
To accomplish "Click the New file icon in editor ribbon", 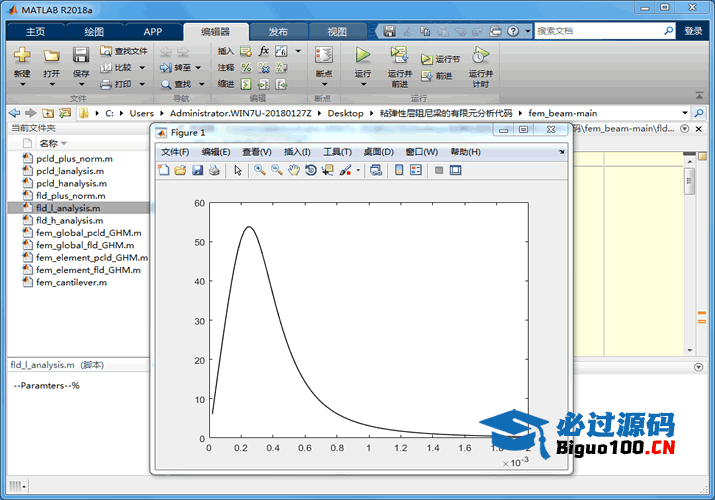I will click(x=22, y=55).
